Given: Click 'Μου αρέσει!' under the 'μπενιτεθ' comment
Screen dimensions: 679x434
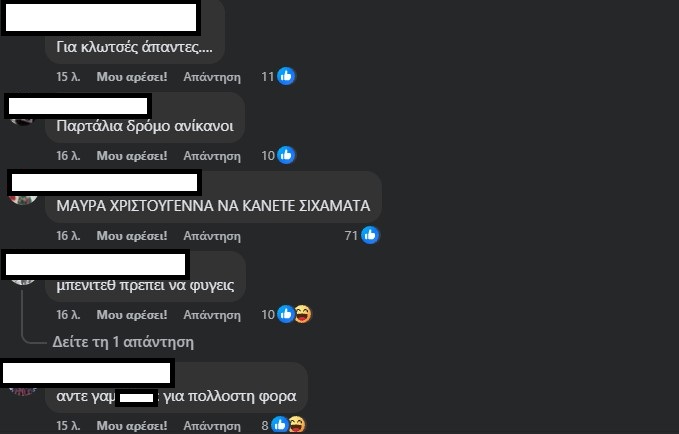Looking at the screenshot, I should [x=132, y=314].
